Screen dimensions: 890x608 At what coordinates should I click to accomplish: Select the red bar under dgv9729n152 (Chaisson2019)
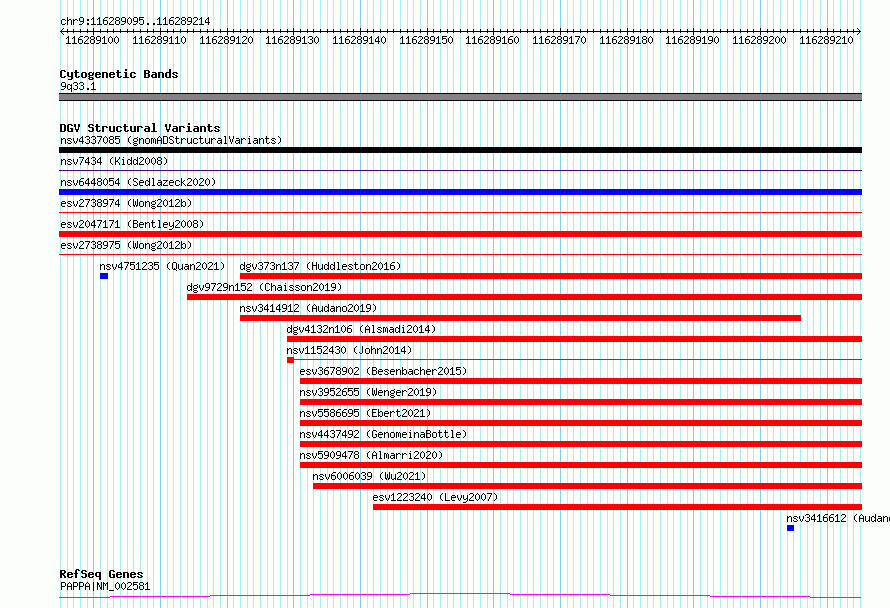coord(524,297)
